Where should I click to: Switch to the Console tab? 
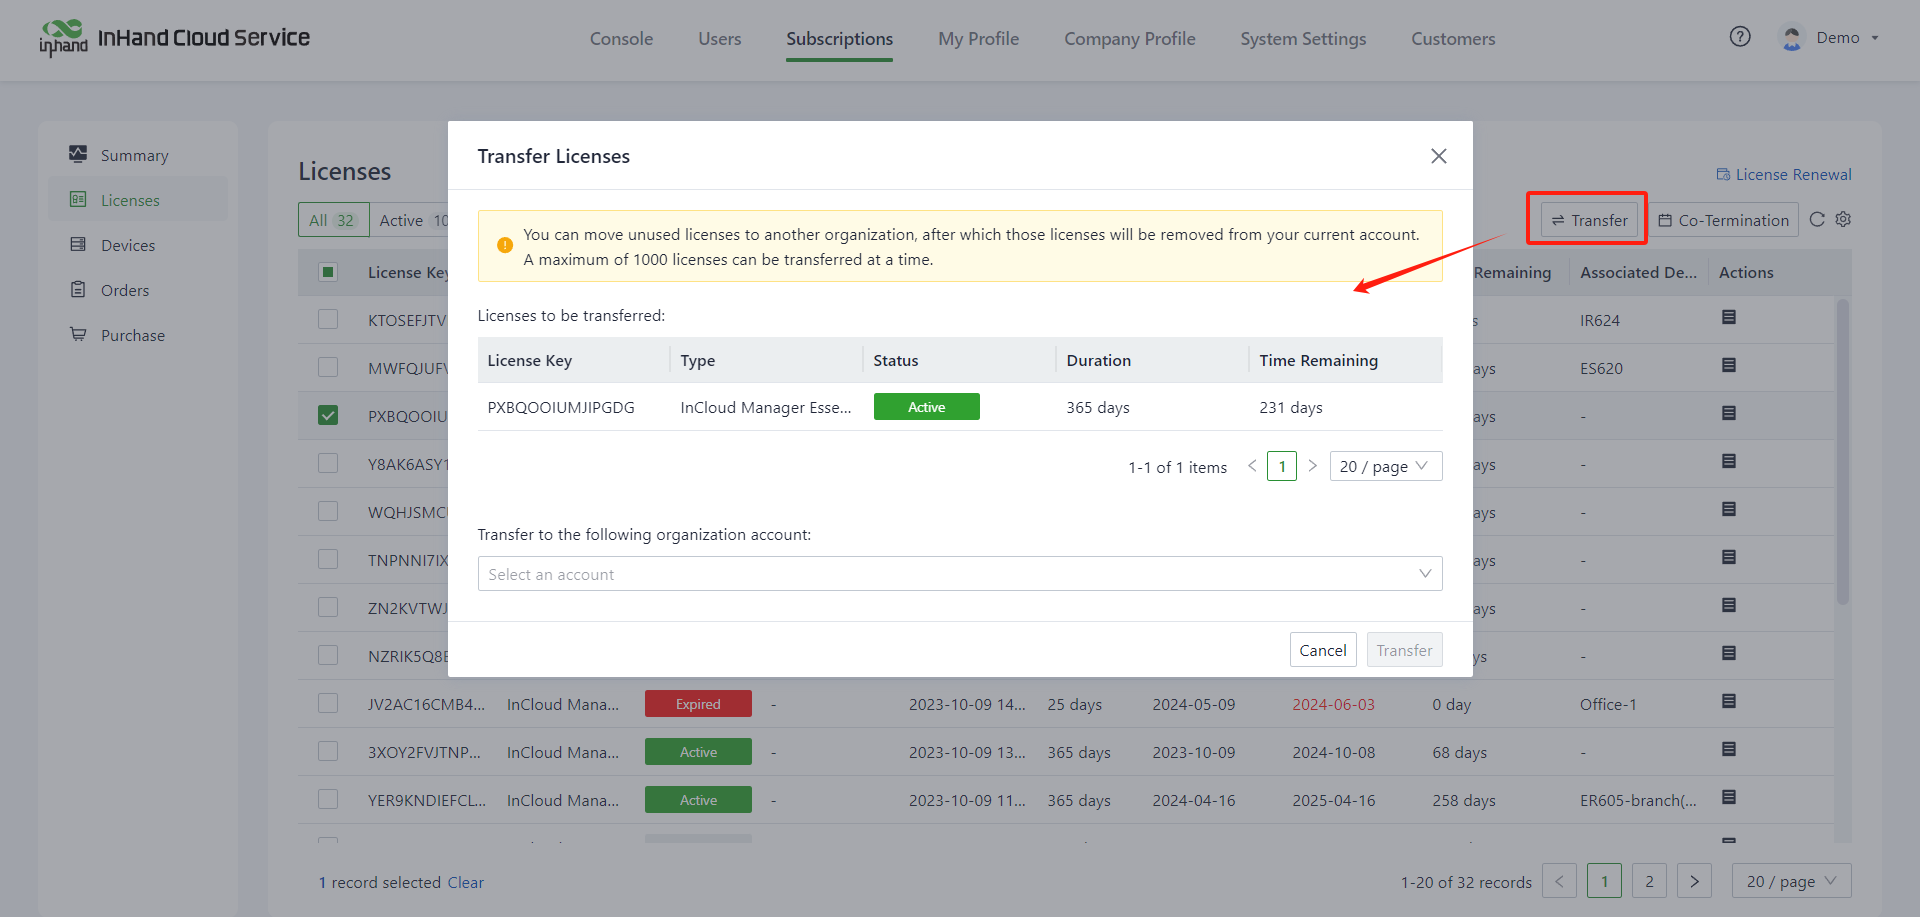(621, 39)
